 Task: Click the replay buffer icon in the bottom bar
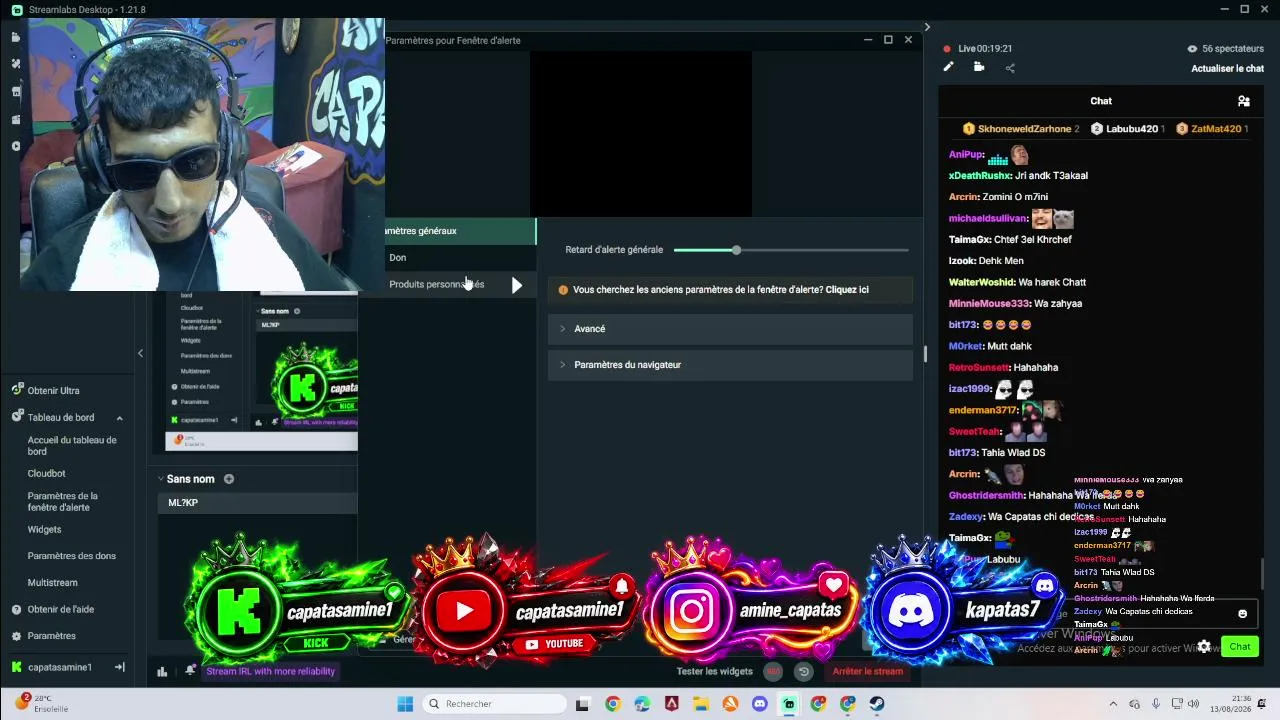pos(803,672)
